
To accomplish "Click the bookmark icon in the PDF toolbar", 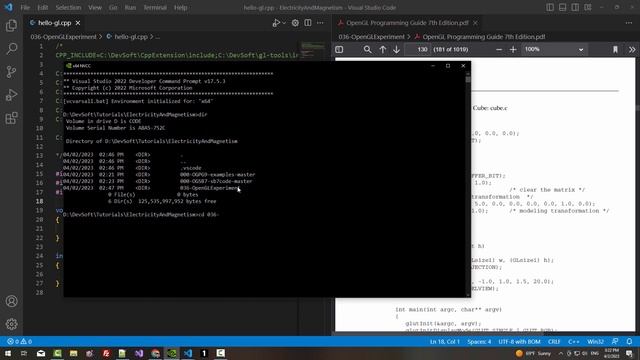I will click(615, 49).
